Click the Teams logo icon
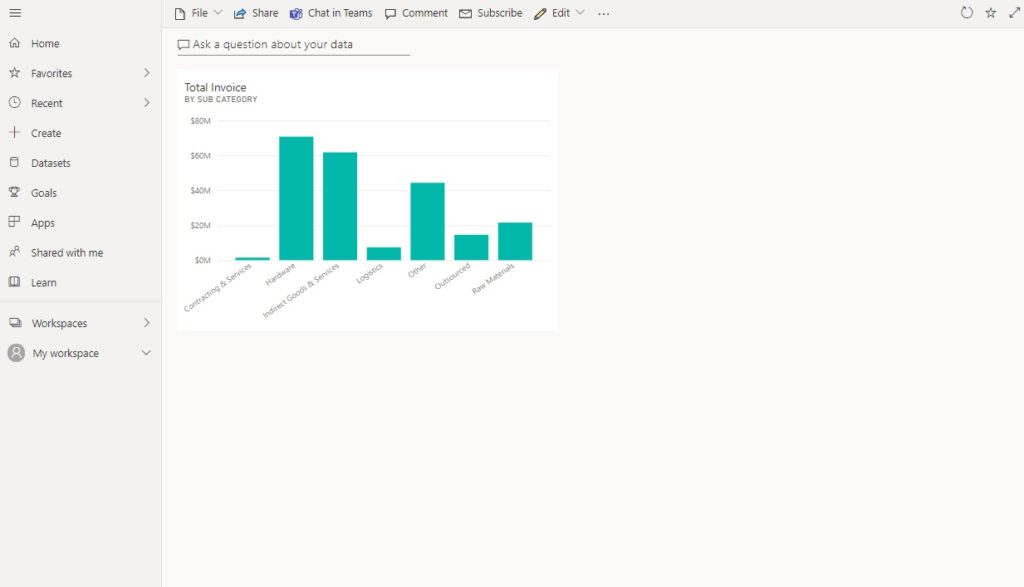This screenshot has height=587, width=1024. [x=296, y=14]
